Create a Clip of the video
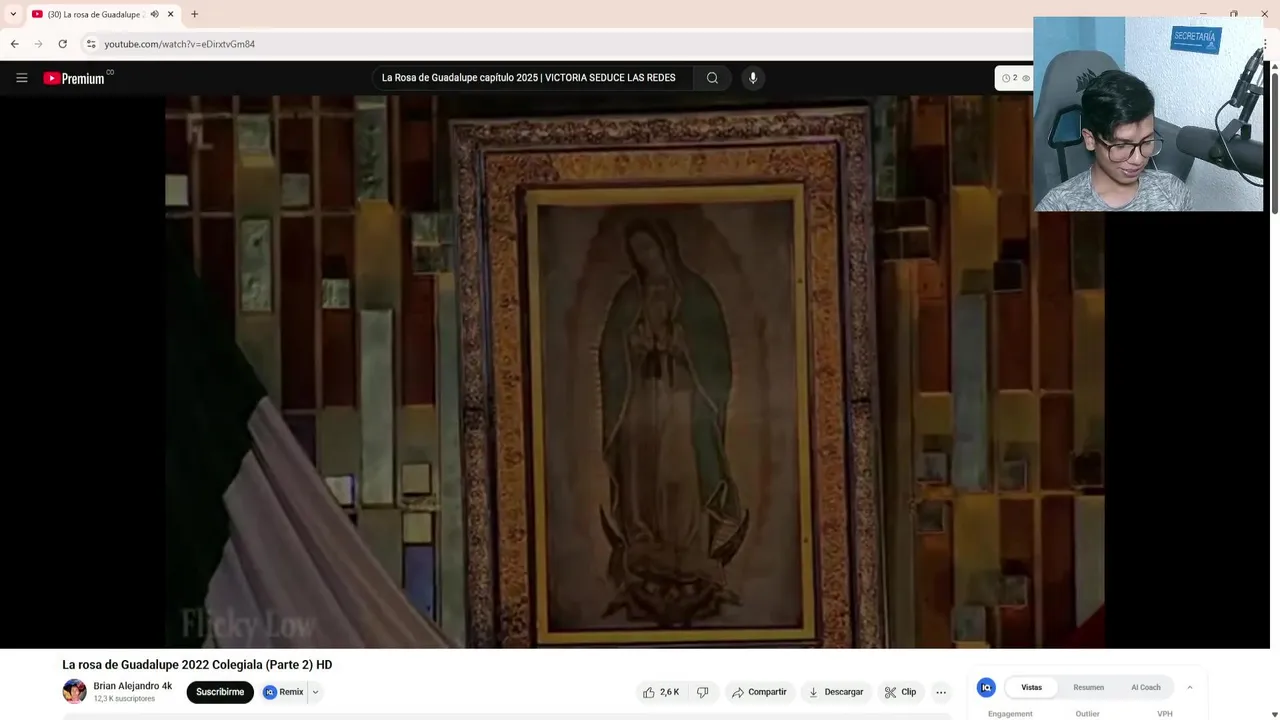1280x720 pixels. point(900,692)
